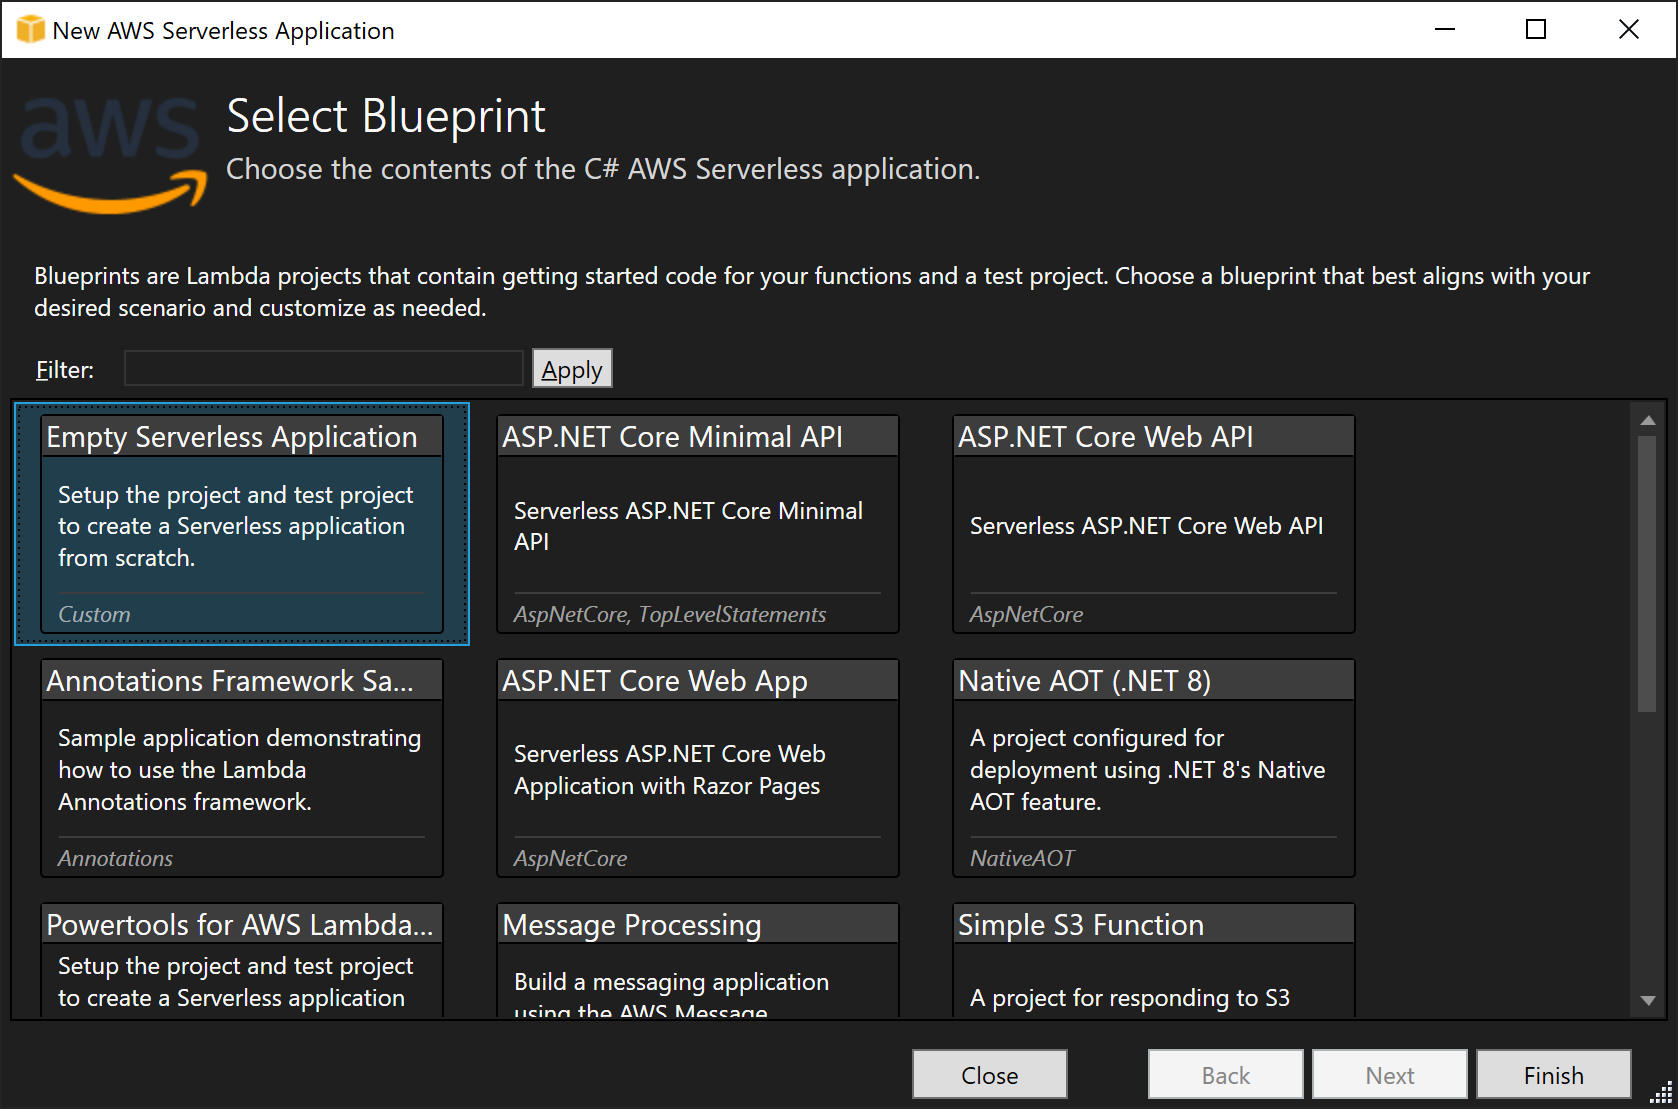The width and height of the screenshot is (1678, 1109).
Task: Click the blueprint list scroll-down arrow
Action: (x=1647, y=1000)
